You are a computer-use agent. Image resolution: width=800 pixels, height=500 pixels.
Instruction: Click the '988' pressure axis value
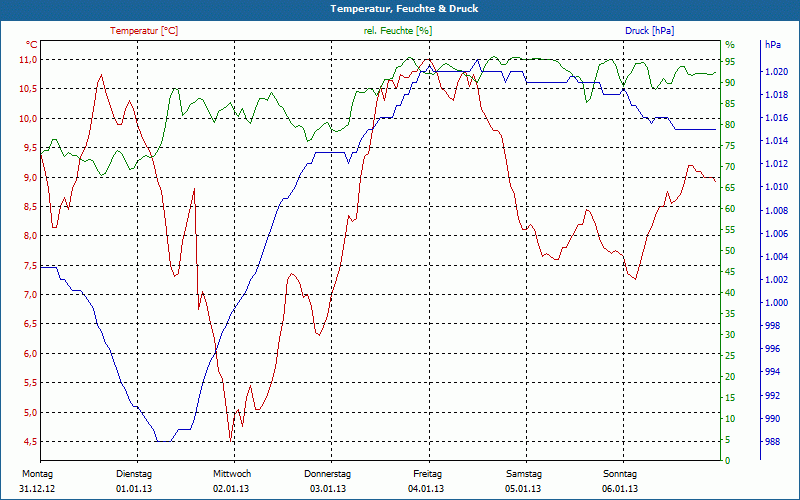(x=772, y=442)
